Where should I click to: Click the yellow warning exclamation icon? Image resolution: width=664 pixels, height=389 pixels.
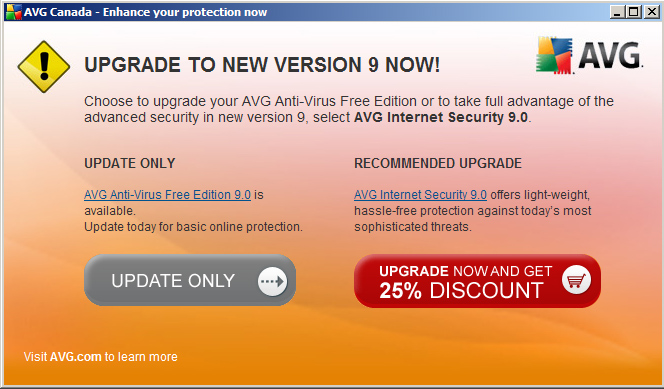tap(44, 67)
